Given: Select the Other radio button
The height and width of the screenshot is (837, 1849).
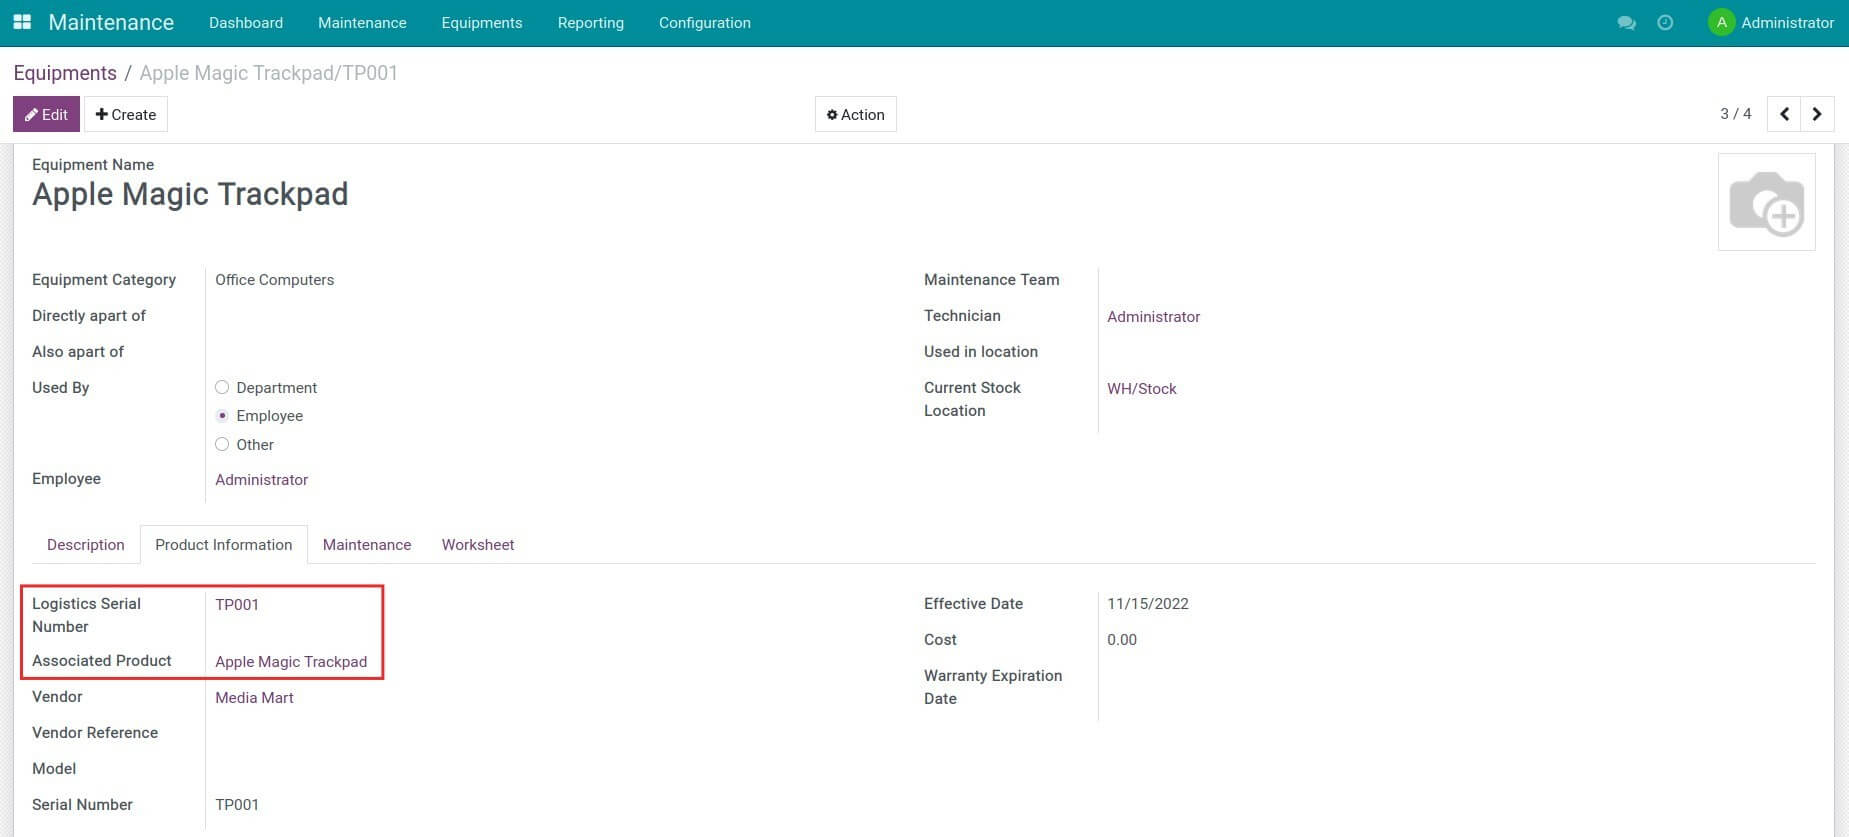Looking at the screenshot, I should click(x=222, y=444).
